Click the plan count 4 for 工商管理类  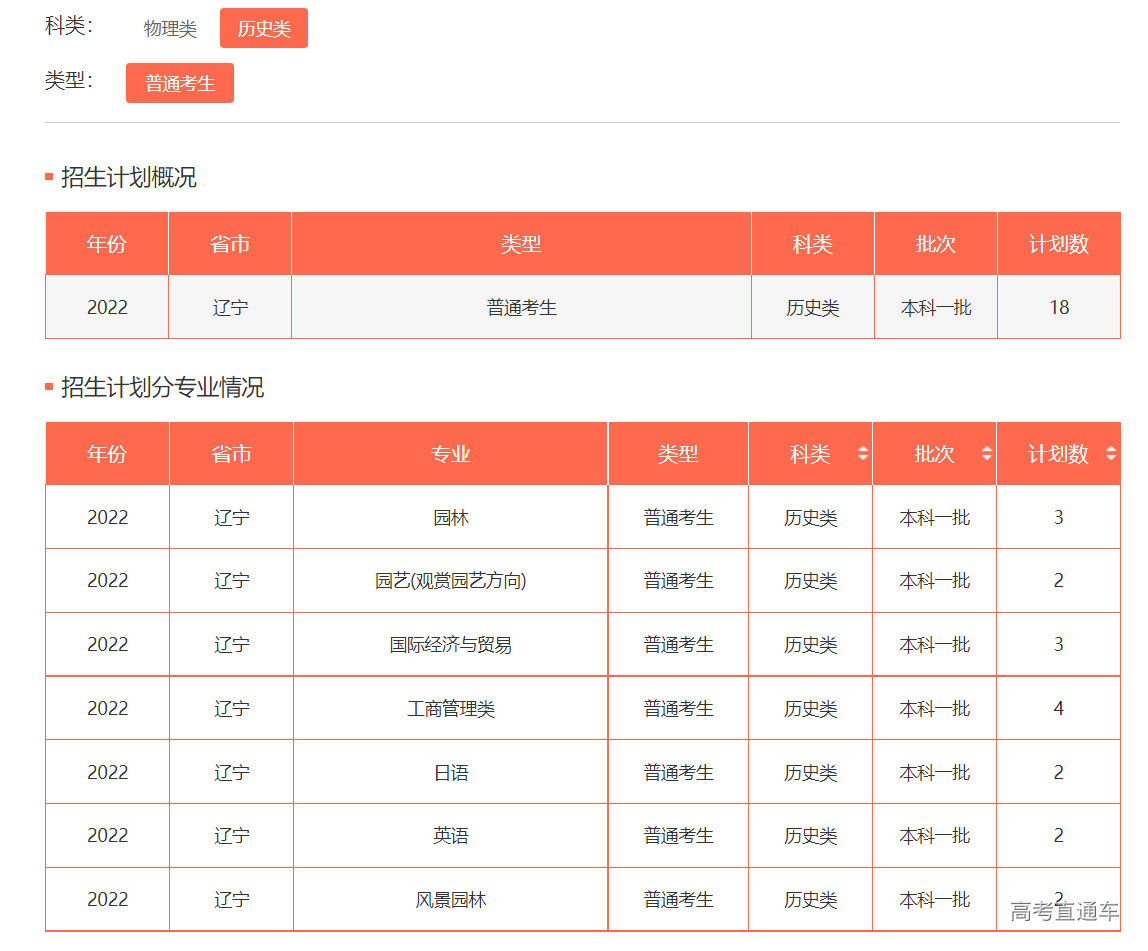point(1058,709)
